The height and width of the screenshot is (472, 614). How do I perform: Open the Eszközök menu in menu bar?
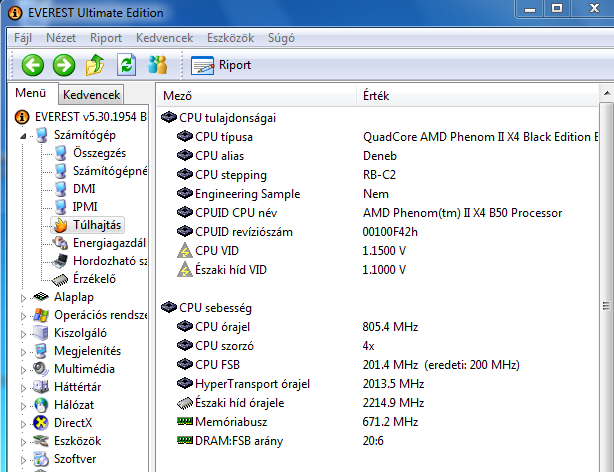pos(230,38)
